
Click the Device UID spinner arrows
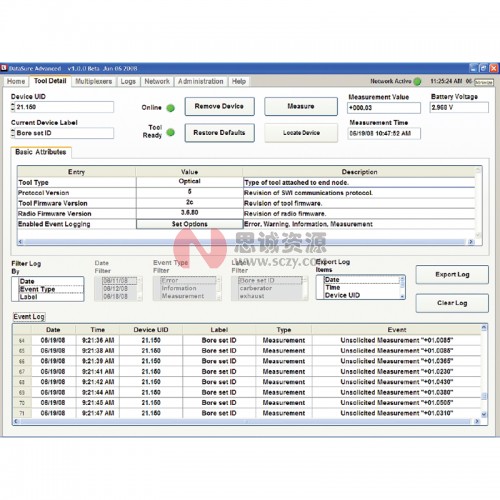click(x=13, y=107)
